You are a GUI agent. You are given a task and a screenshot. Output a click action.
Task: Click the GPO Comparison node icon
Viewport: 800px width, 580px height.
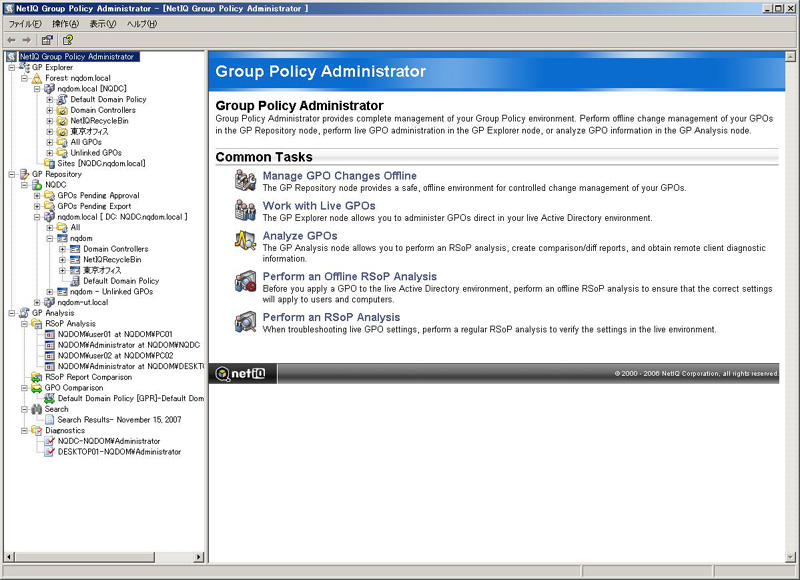(37, 388)
